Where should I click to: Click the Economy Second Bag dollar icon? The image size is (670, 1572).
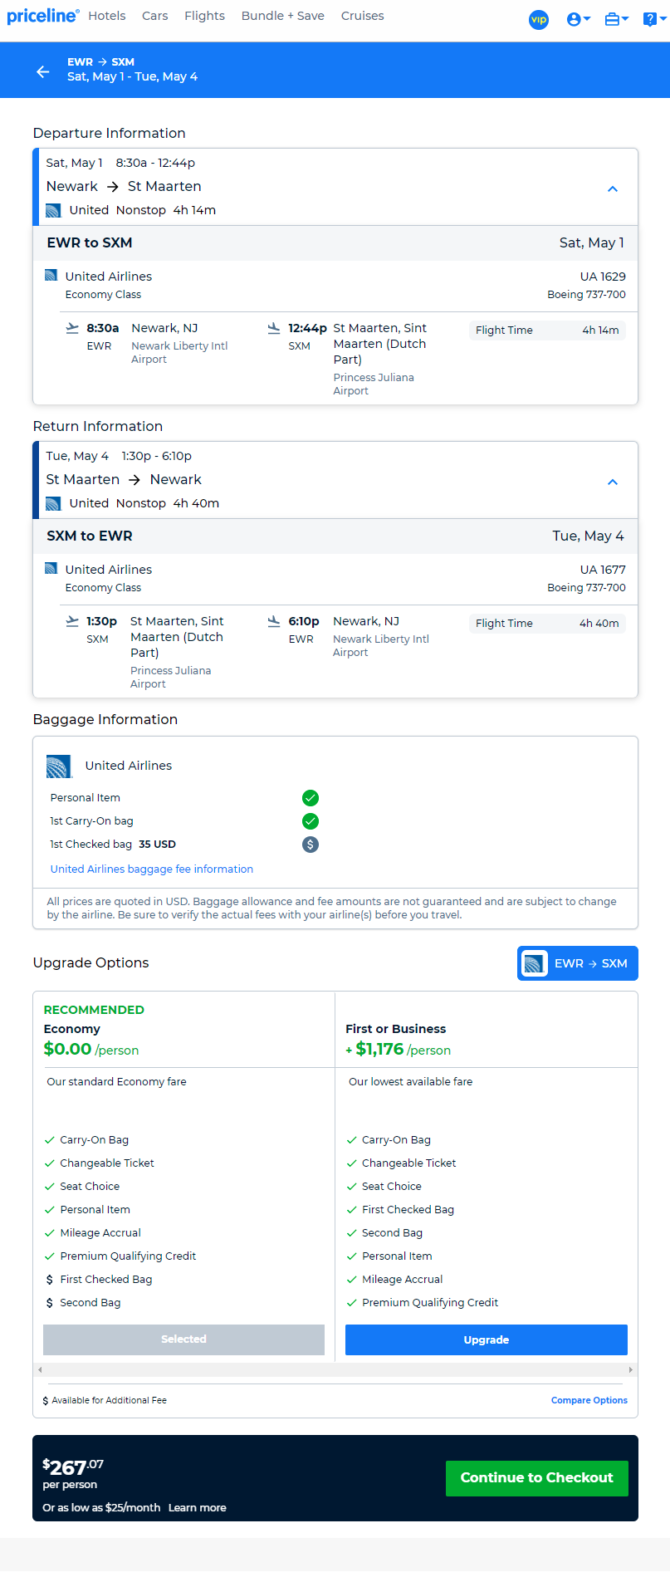click(50, 1303)
